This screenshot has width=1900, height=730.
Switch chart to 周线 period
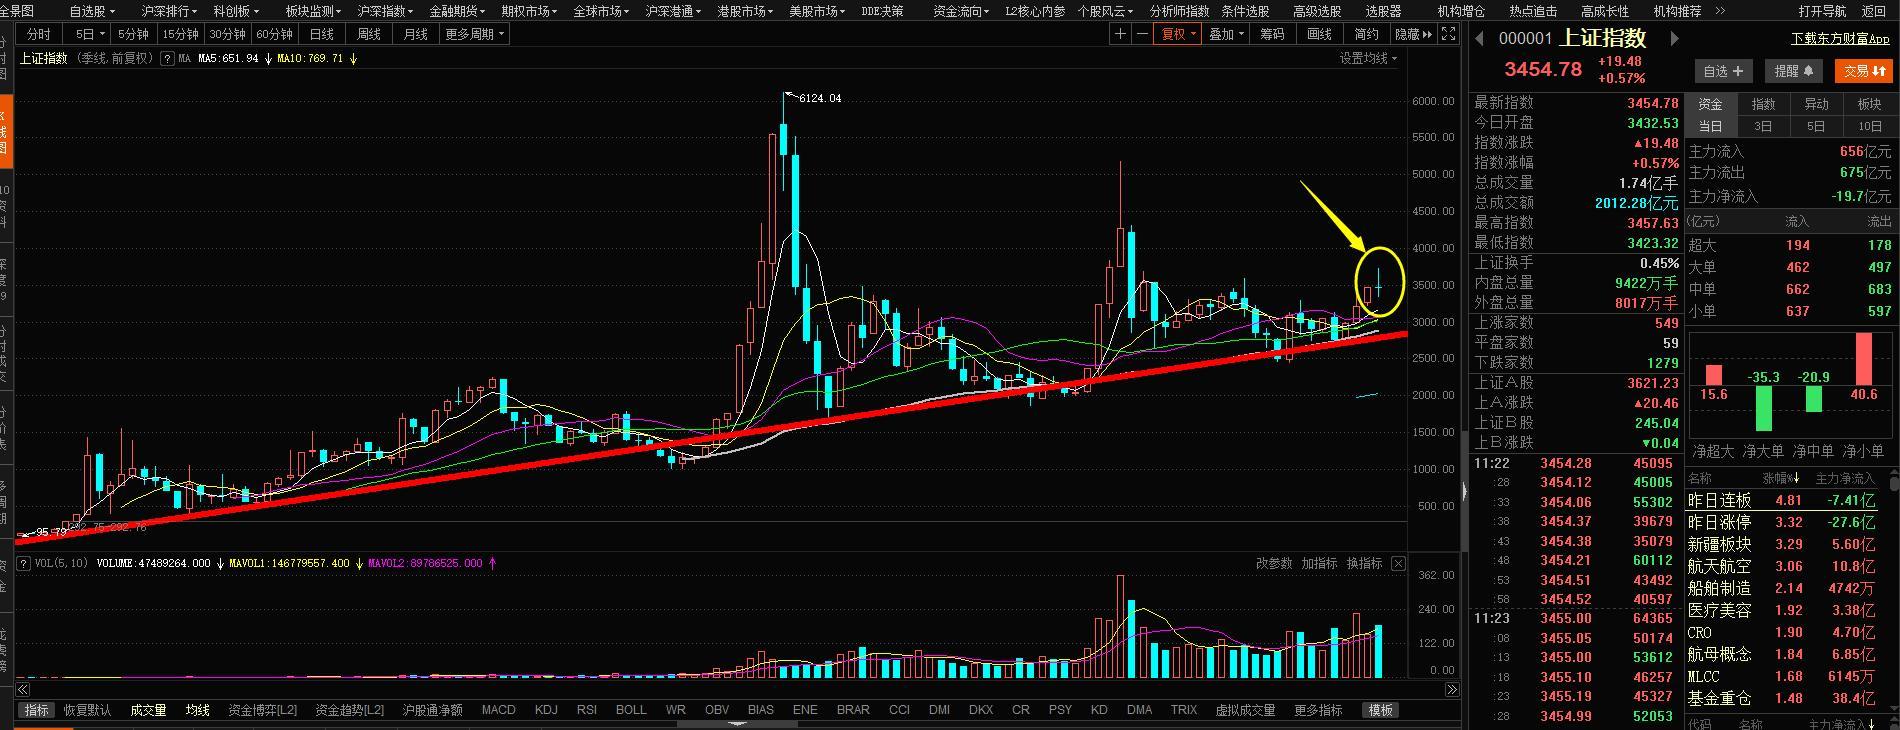pyautogui.click(x=368, y=34)
